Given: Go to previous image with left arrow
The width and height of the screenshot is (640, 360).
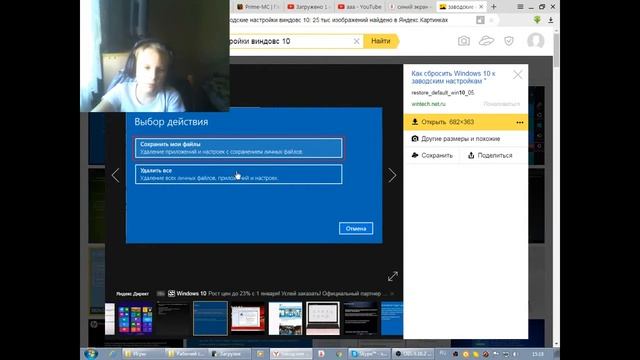Looking at the screenshot, I should tap(116, 176).
